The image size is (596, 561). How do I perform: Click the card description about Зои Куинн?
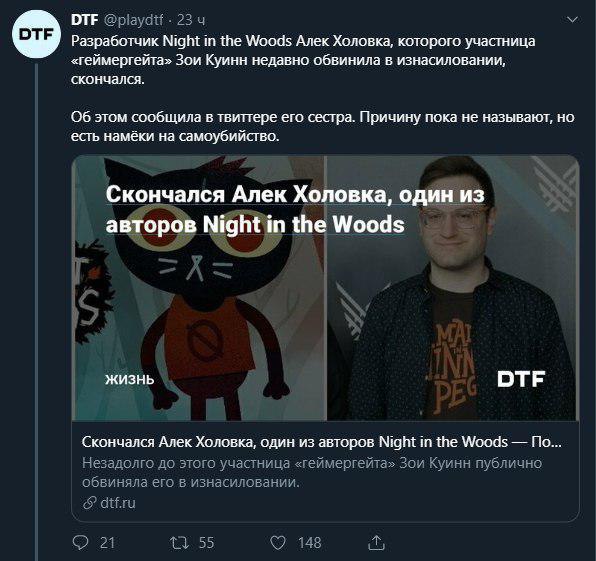point(312,473)
